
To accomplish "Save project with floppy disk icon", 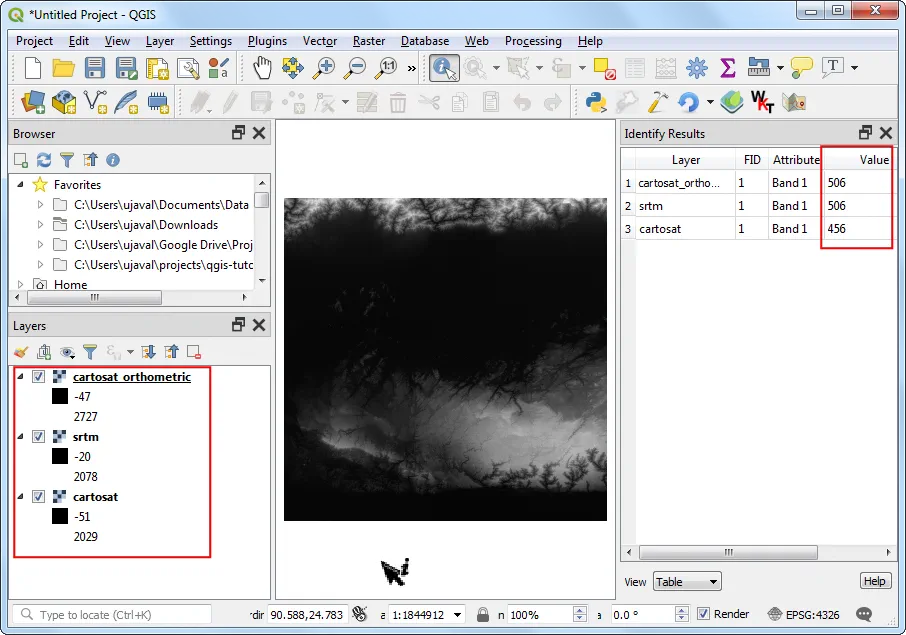I will [95, 68].
